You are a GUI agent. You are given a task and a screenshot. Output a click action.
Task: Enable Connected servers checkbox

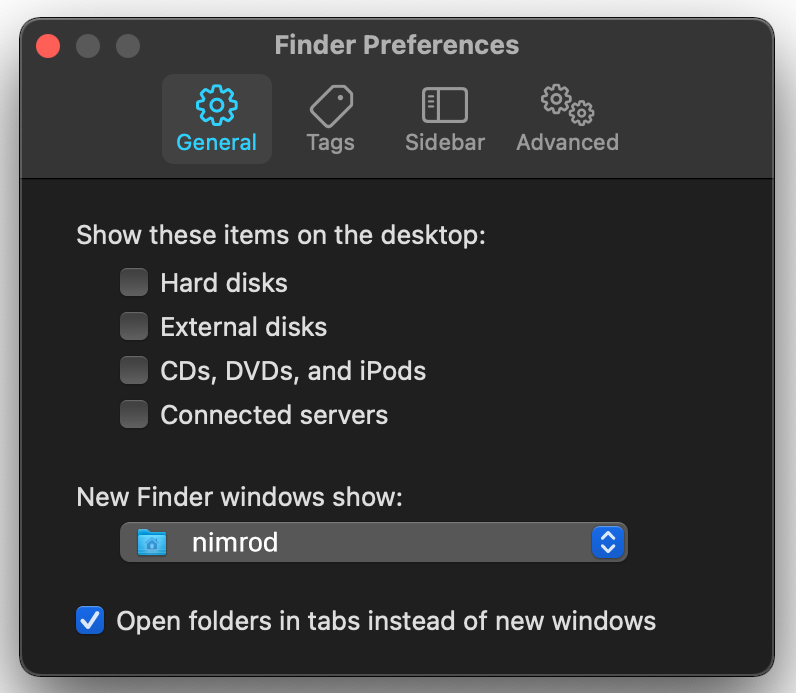click(134, 414)
